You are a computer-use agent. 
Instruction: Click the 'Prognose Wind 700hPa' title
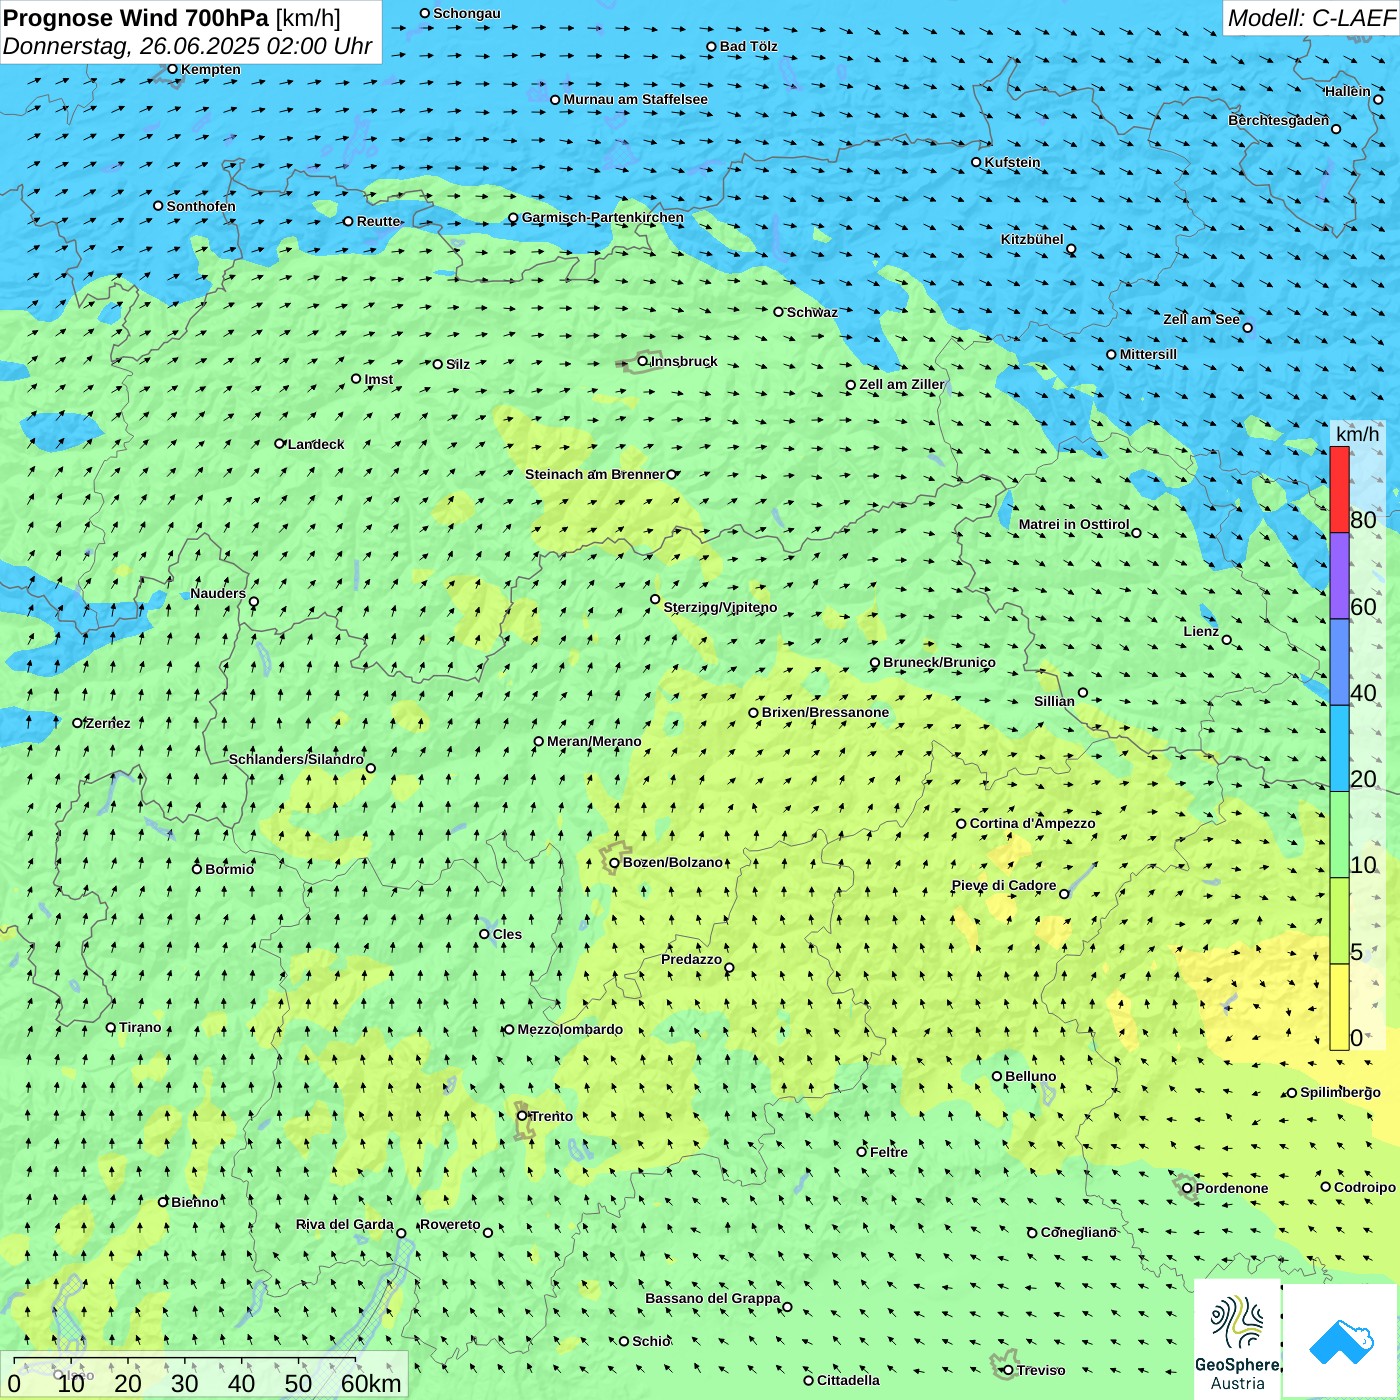click(136, 18)
